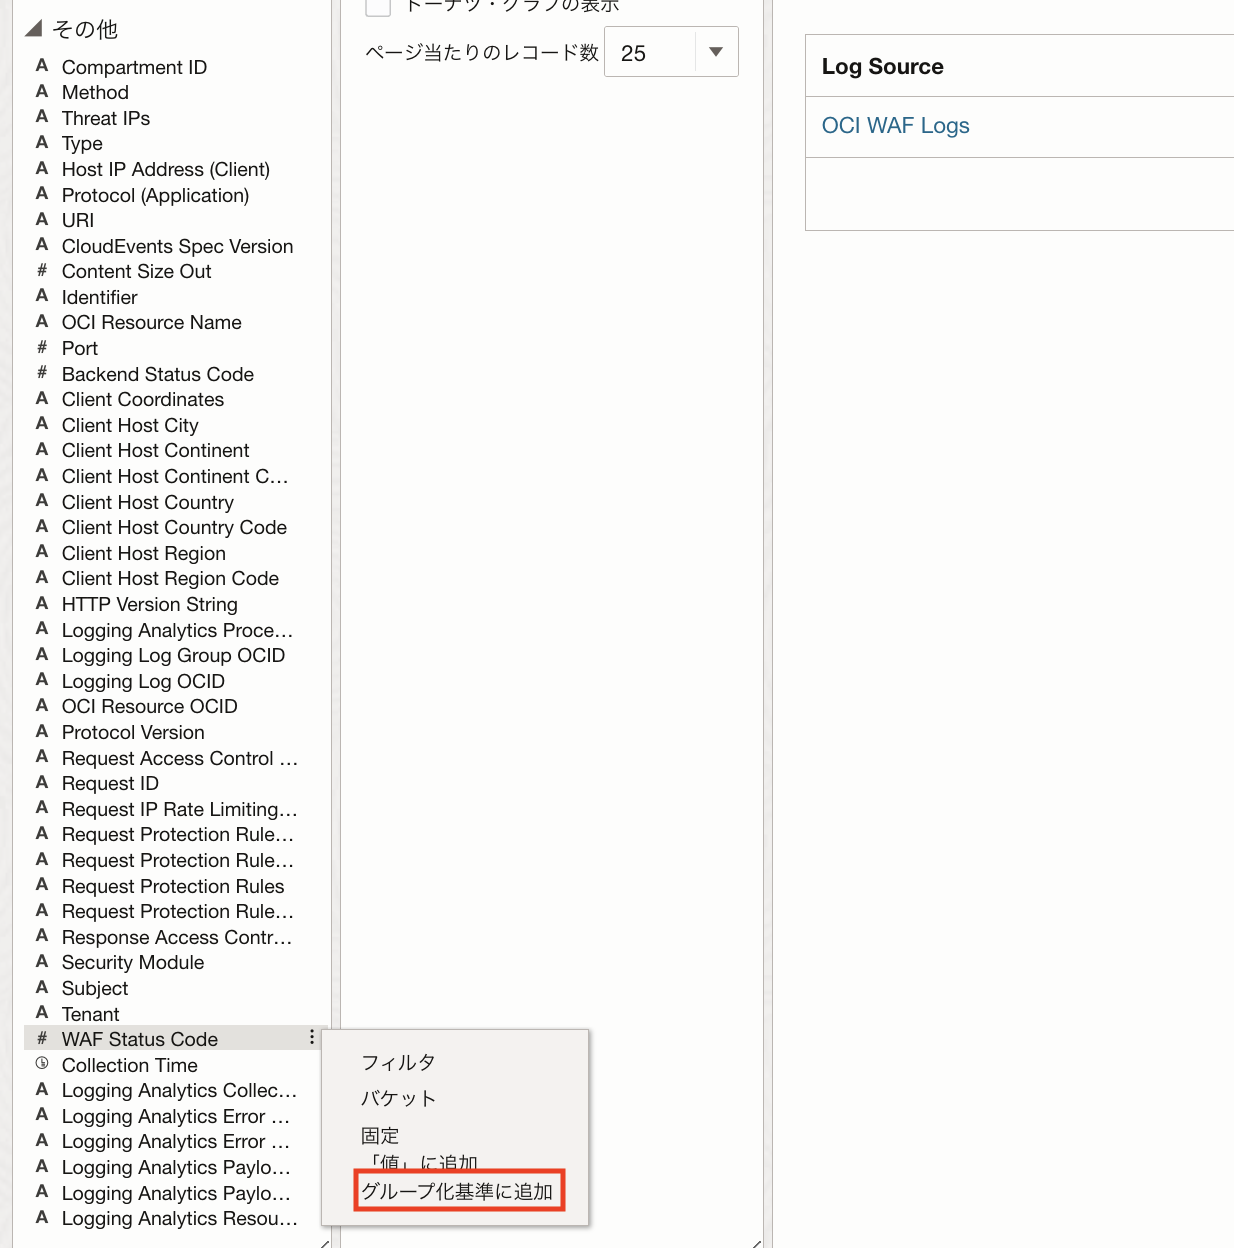Choose バケット in the context menu
The width and height of the screenshot is (1234, 1248).
point(398,1098)
